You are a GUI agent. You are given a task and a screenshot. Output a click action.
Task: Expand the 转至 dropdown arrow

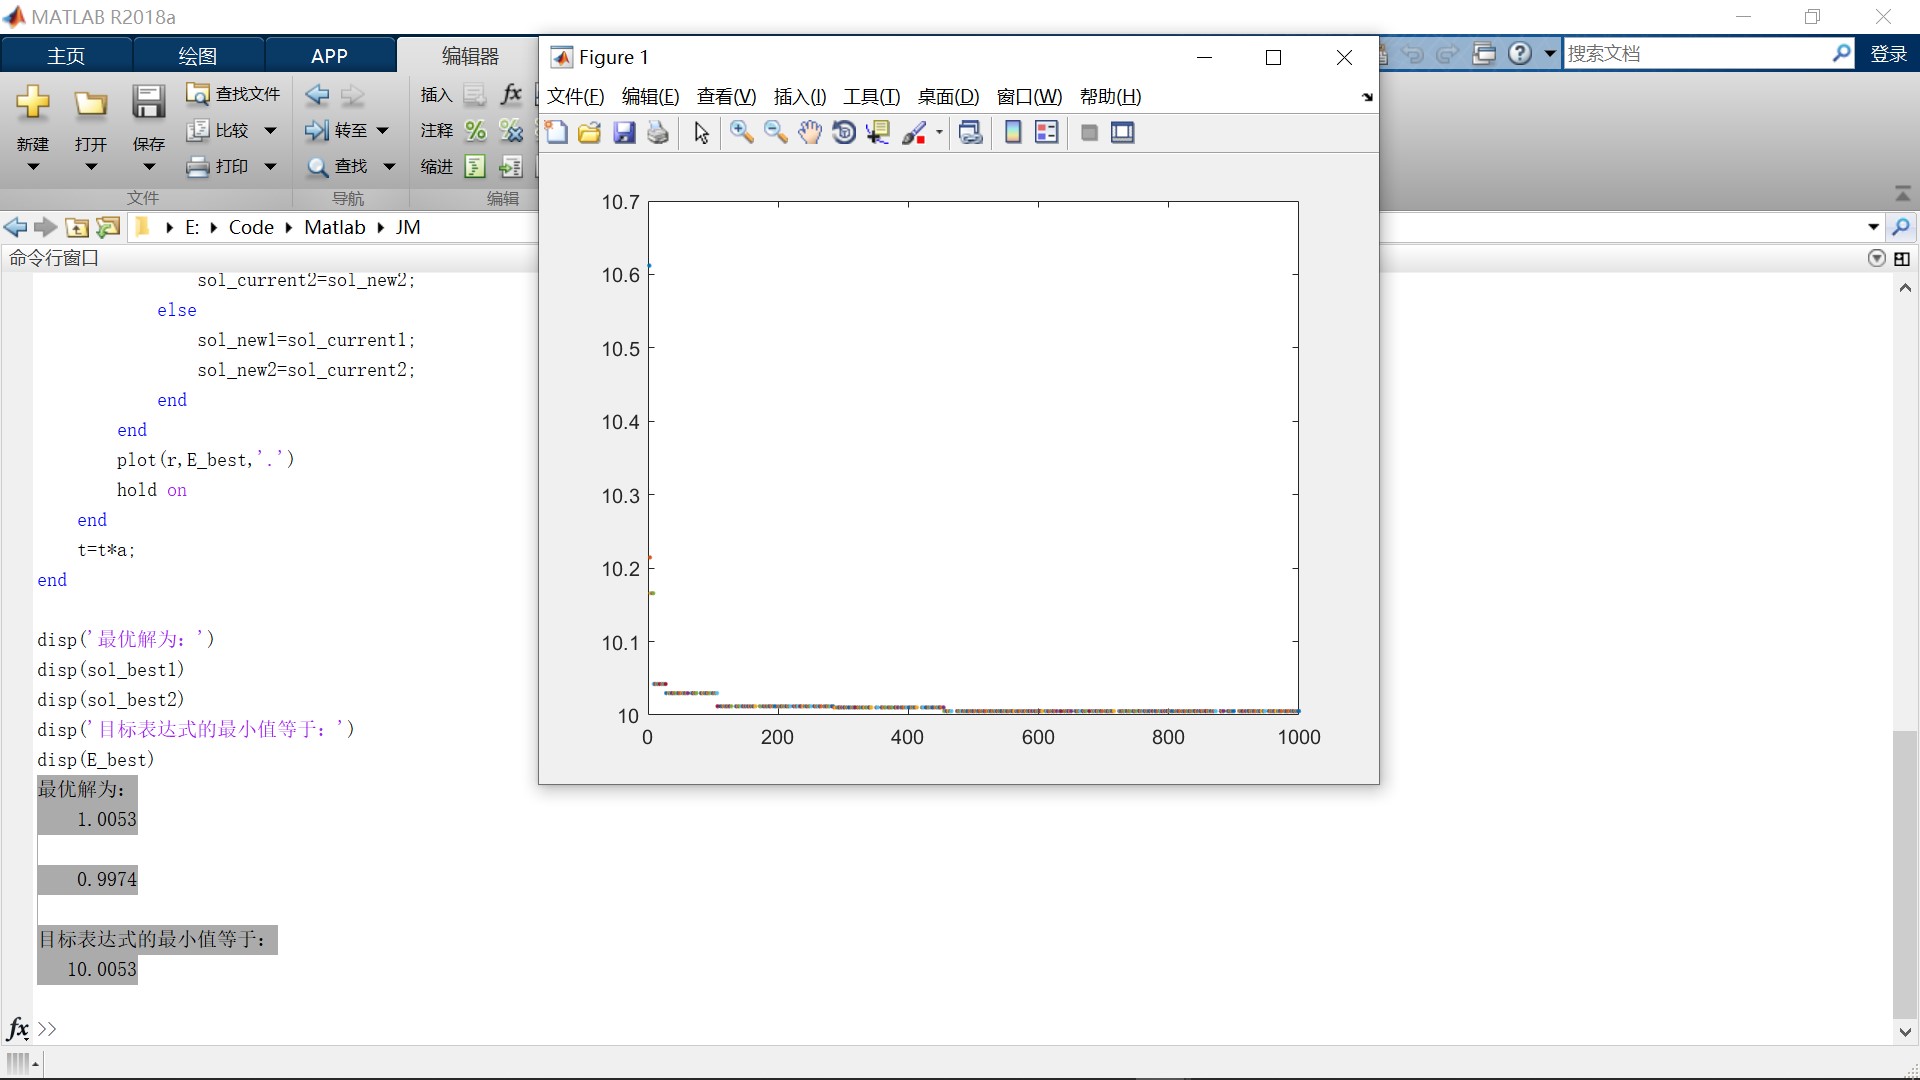382,130
